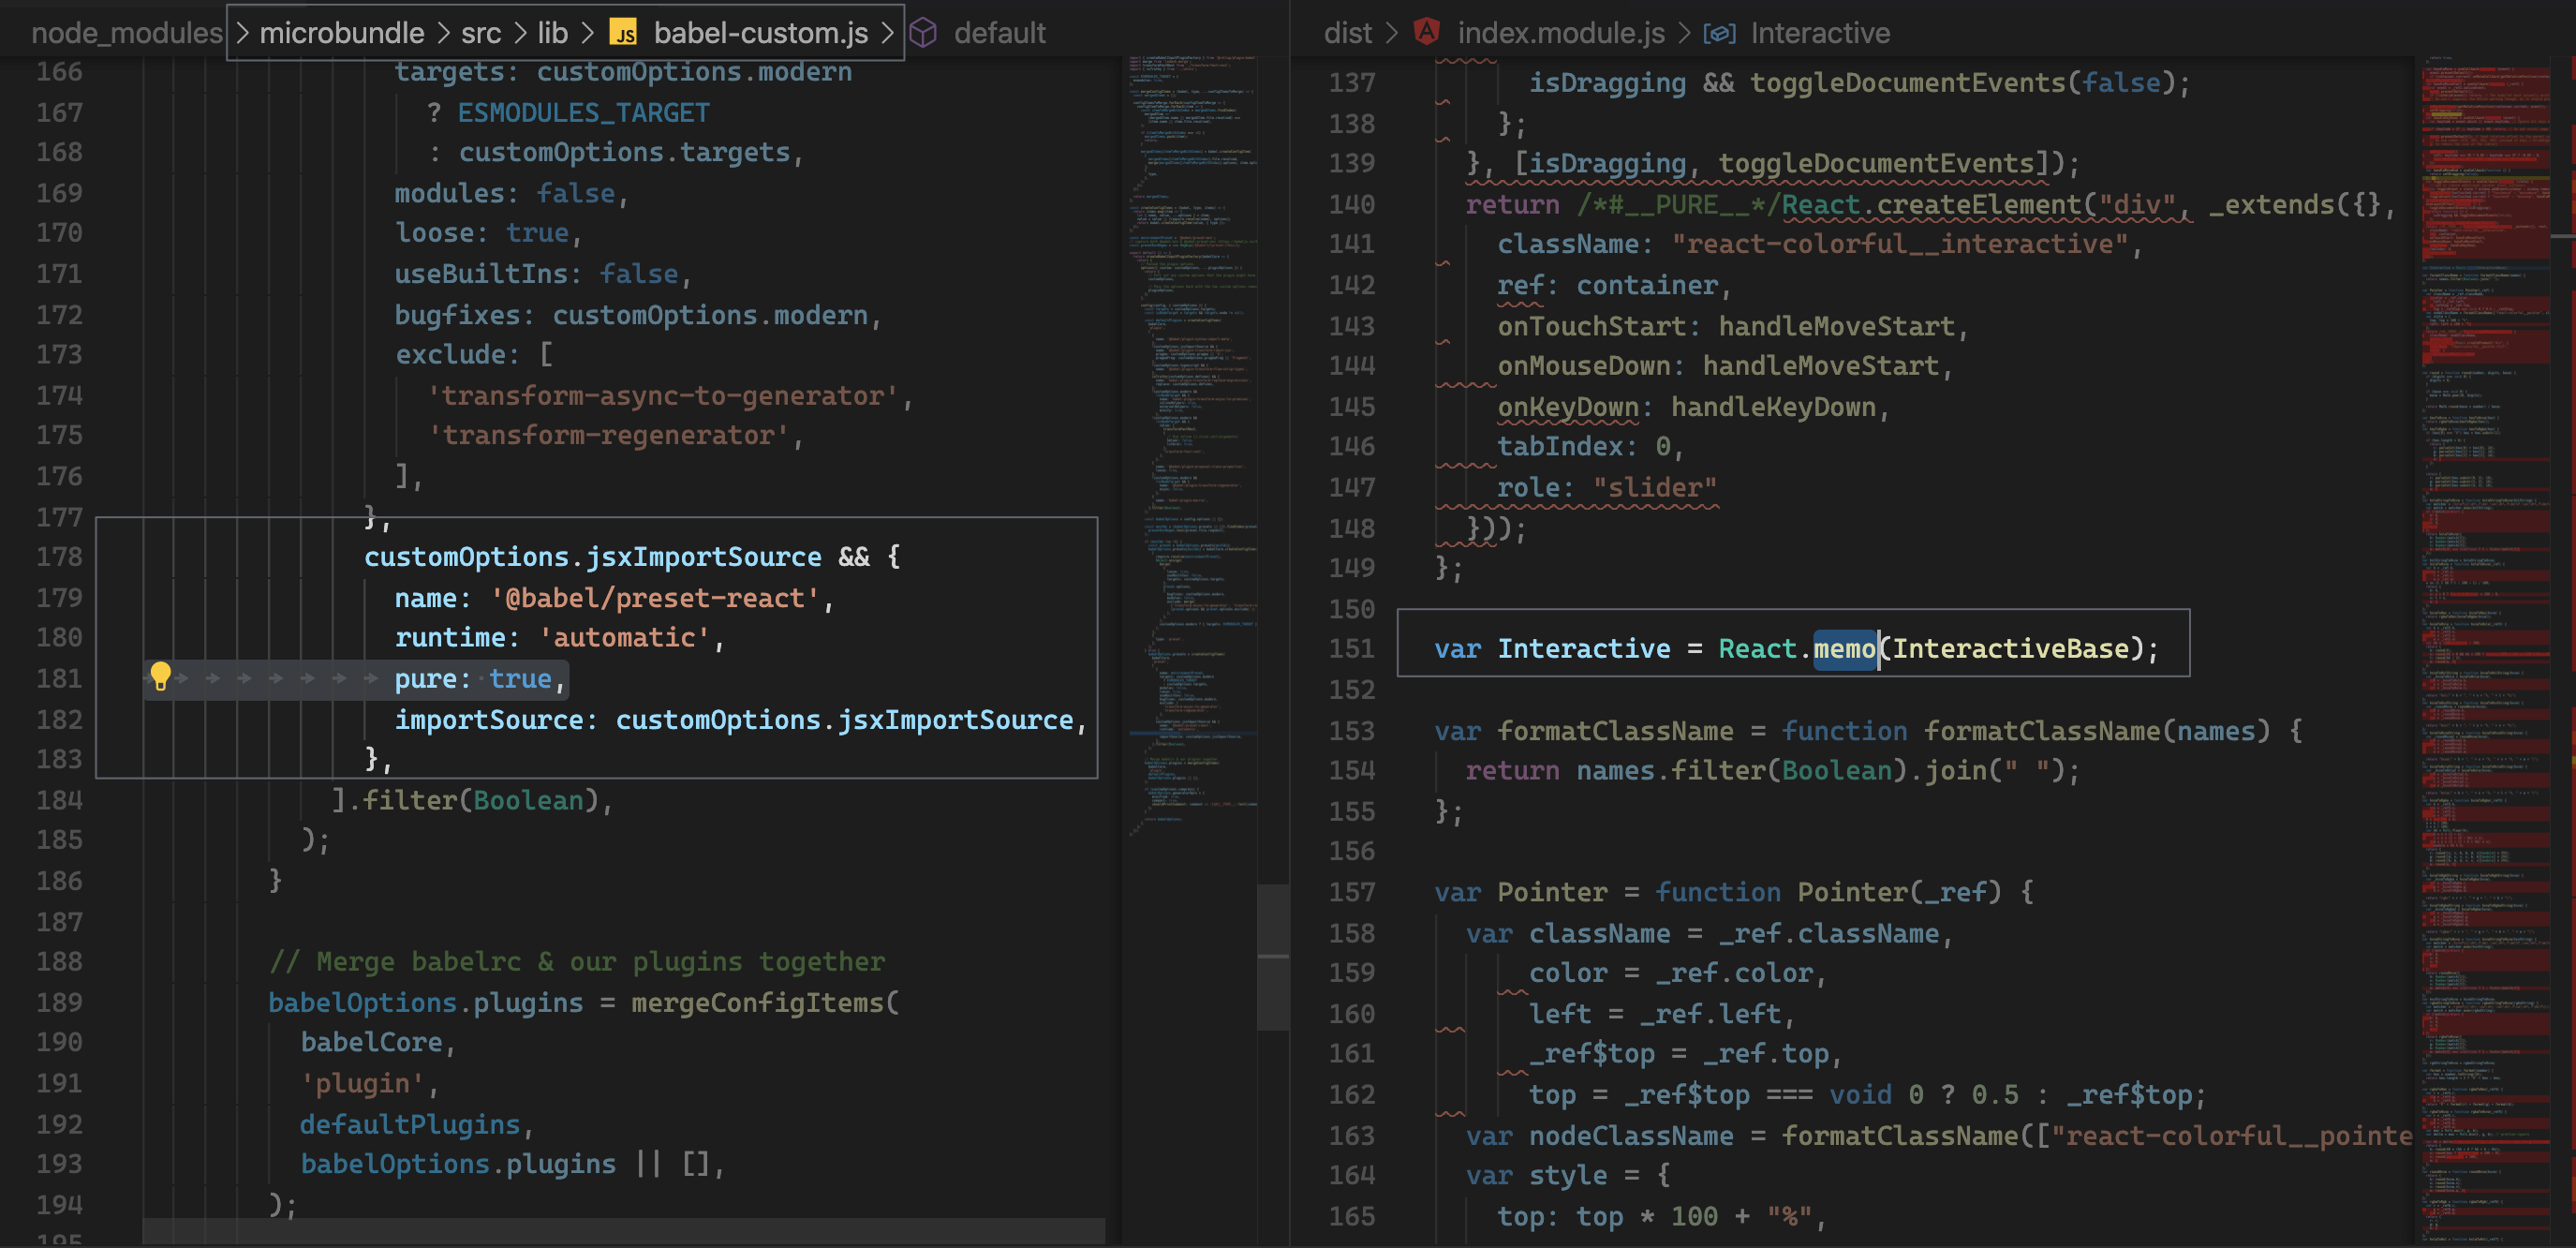Click babelCore identifier on line 190
Viewport: 2576px width, 1248px height.
pos(371,1042)
